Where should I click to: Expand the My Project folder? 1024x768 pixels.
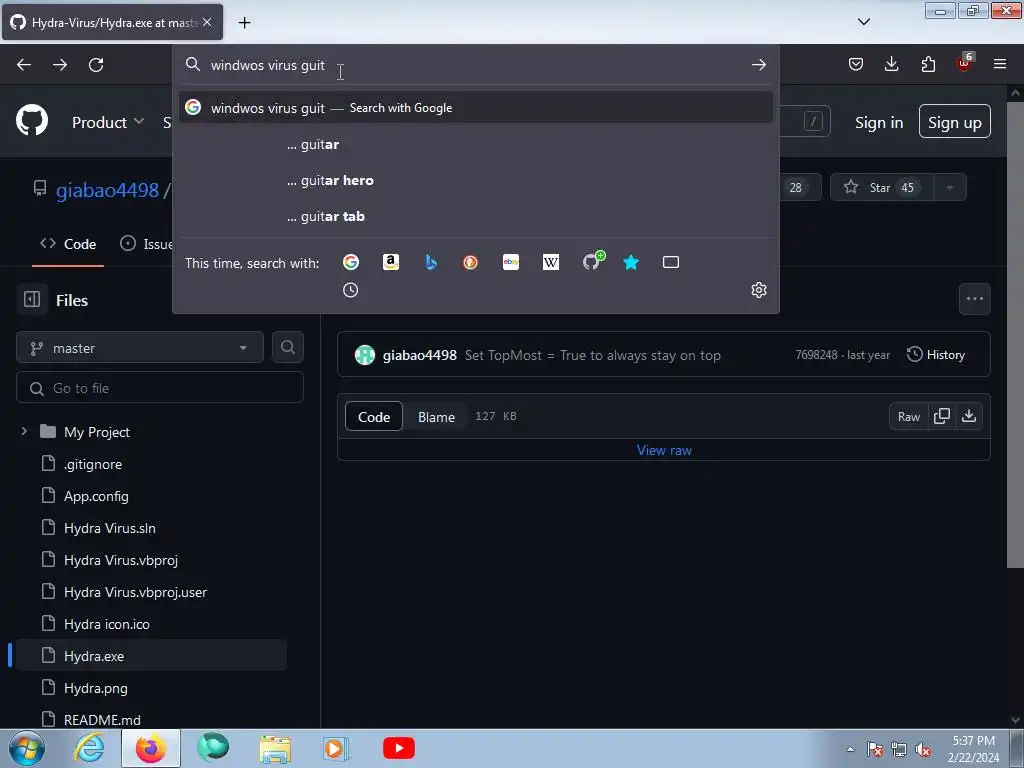(24, 432)
